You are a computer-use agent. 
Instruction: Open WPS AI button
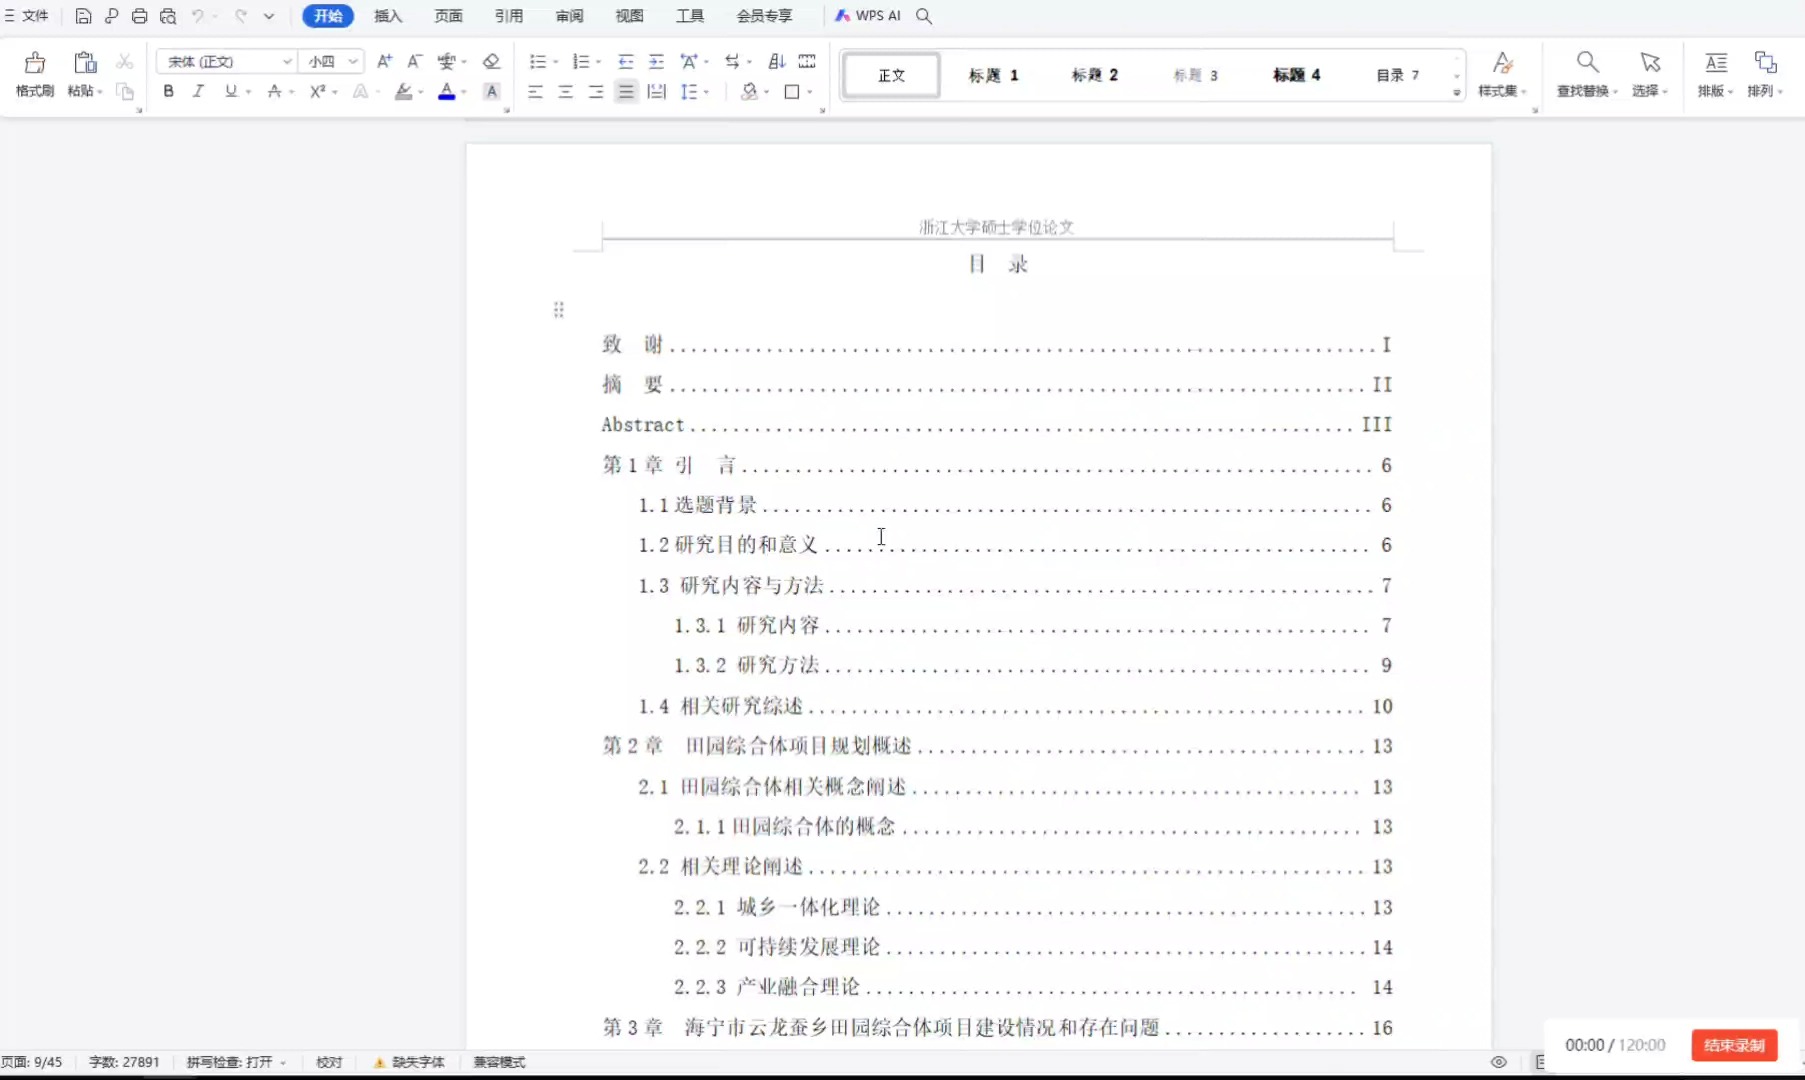867,16
